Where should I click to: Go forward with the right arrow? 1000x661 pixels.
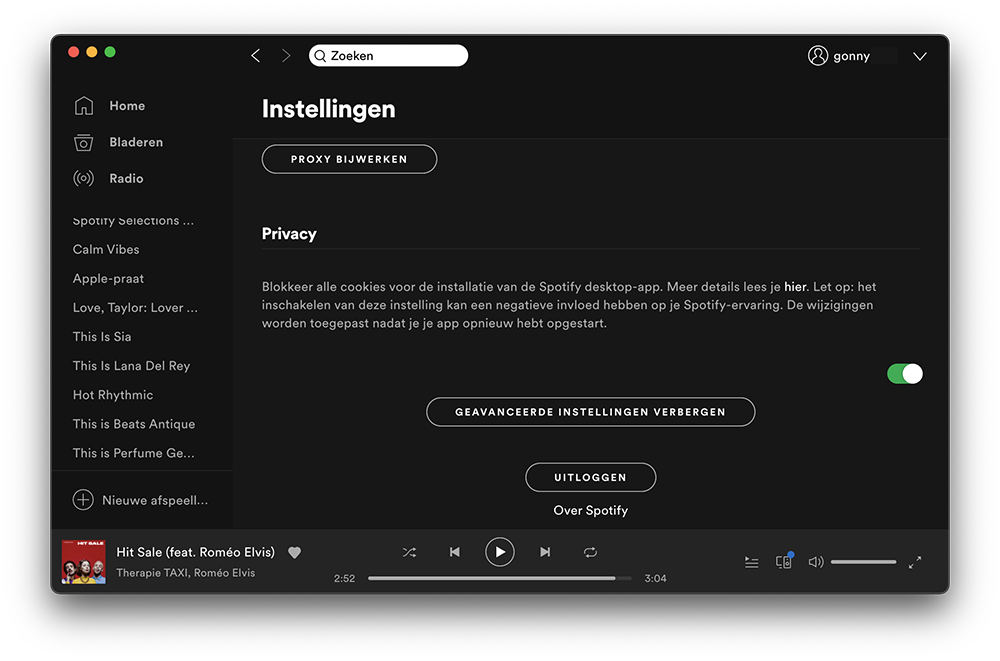pyautogui.click(x=286, y=56)
